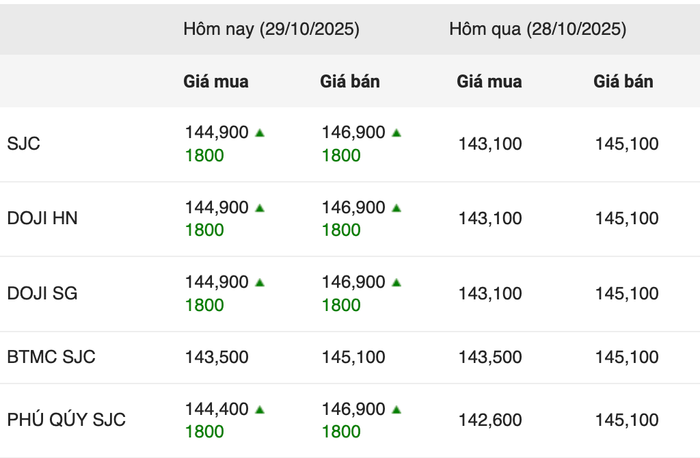
Task: Click yesterday's Giá bán column heading
Action: (x=623, y=82)
